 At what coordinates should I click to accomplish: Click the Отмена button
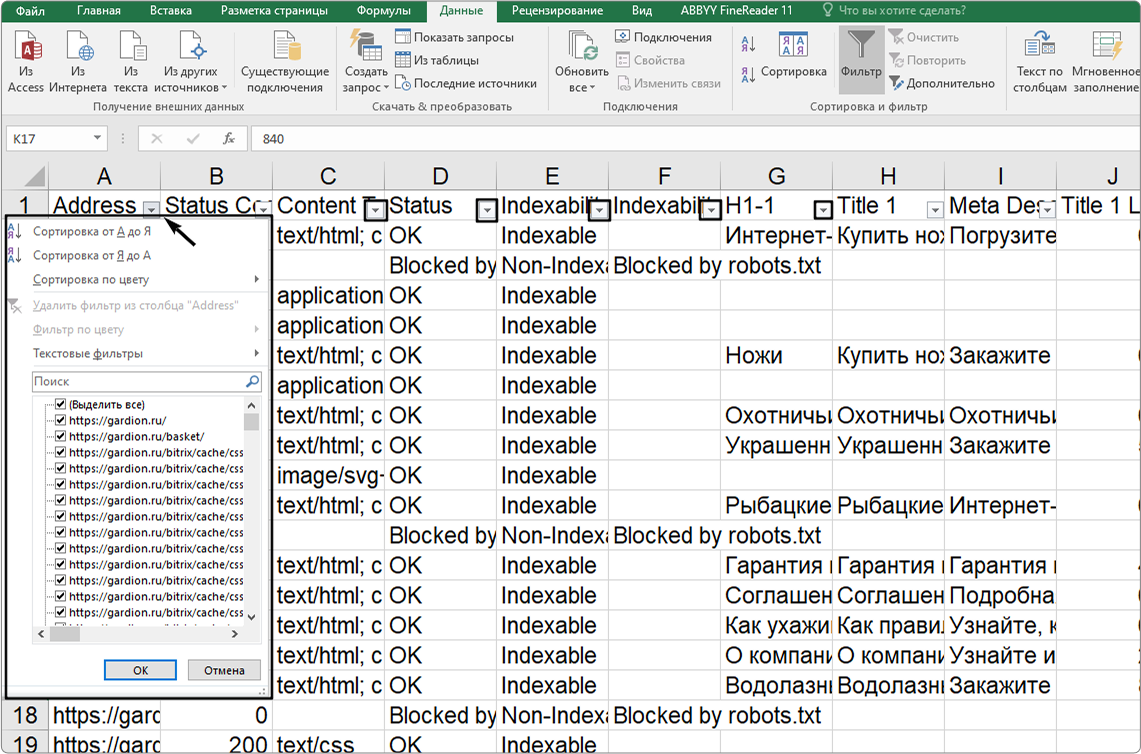224,670
